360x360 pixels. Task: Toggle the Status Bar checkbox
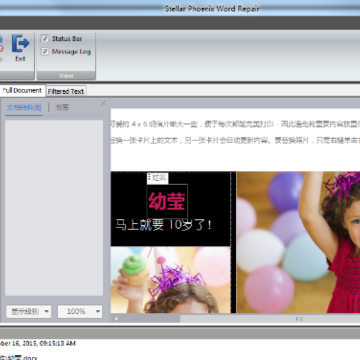(45, 39)
